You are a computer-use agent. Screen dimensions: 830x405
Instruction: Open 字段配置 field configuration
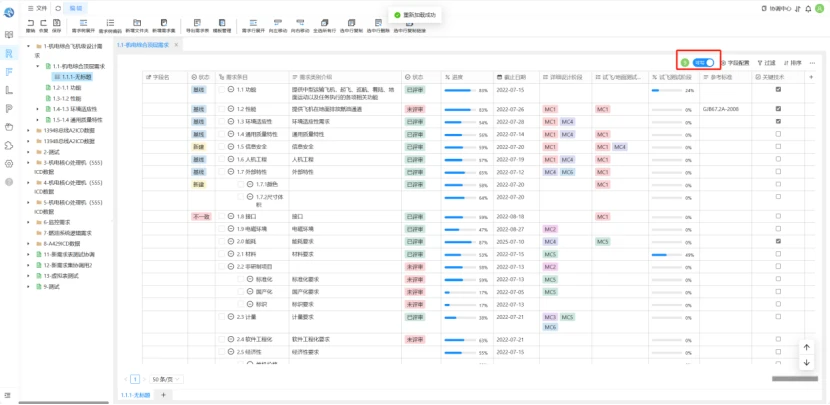pyautogui.click(x=735, y=62)
